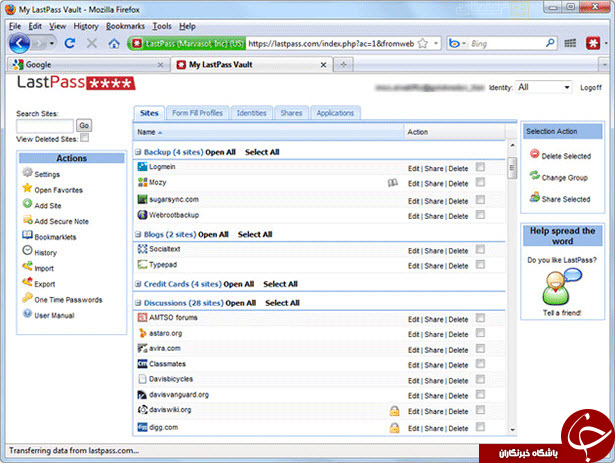Tick the Webrootbackup checkbox

480,215
